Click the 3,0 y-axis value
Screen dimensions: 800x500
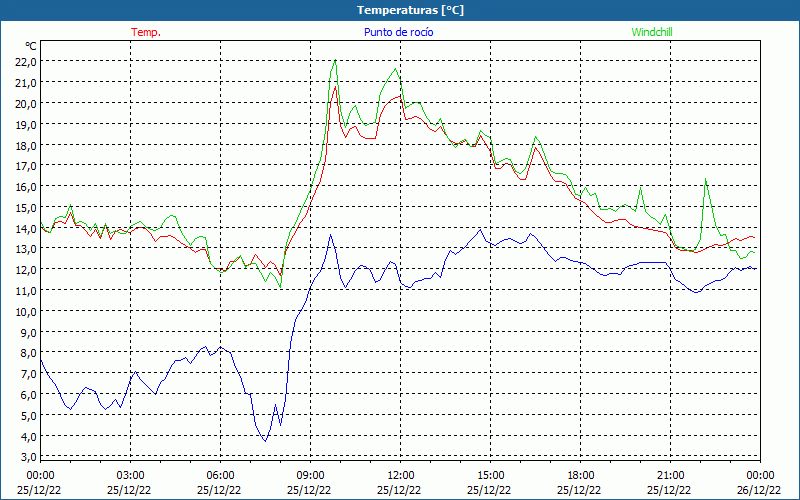(28, 456)
